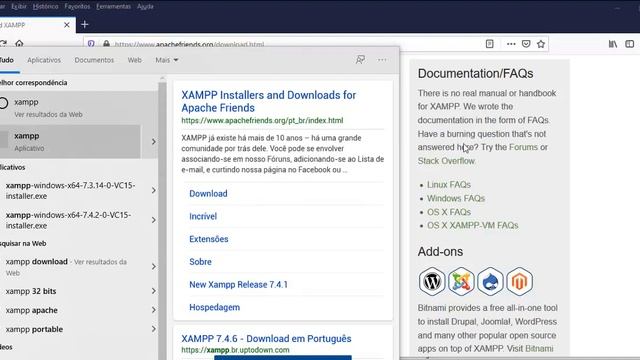Click the Drupal add-on icon
The height and width of the screenshot is (360, 640).
click(x=490, y=281)
